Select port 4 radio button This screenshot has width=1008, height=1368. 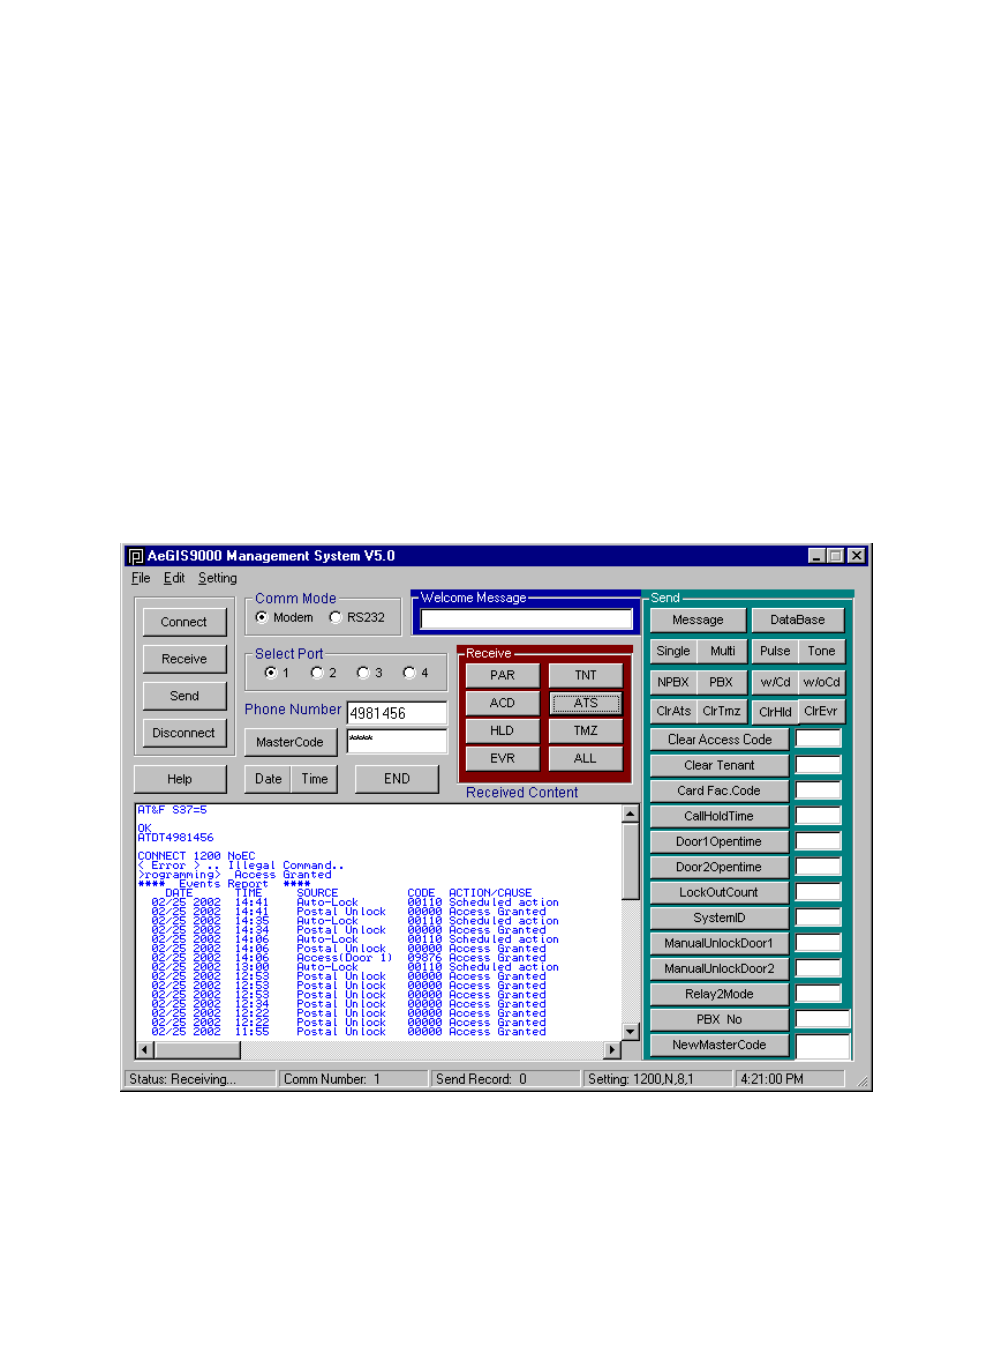click(409, 673)
